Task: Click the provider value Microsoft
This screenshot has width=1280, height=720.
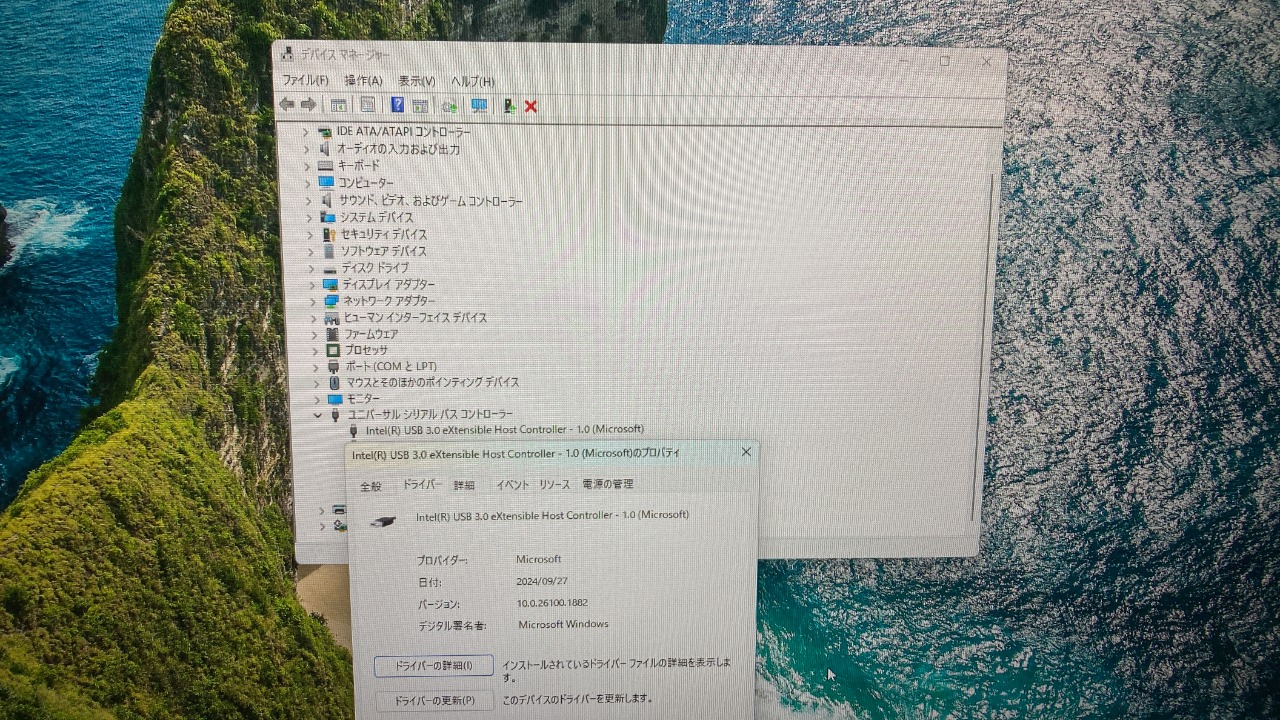Action: [x=538, y=559]
